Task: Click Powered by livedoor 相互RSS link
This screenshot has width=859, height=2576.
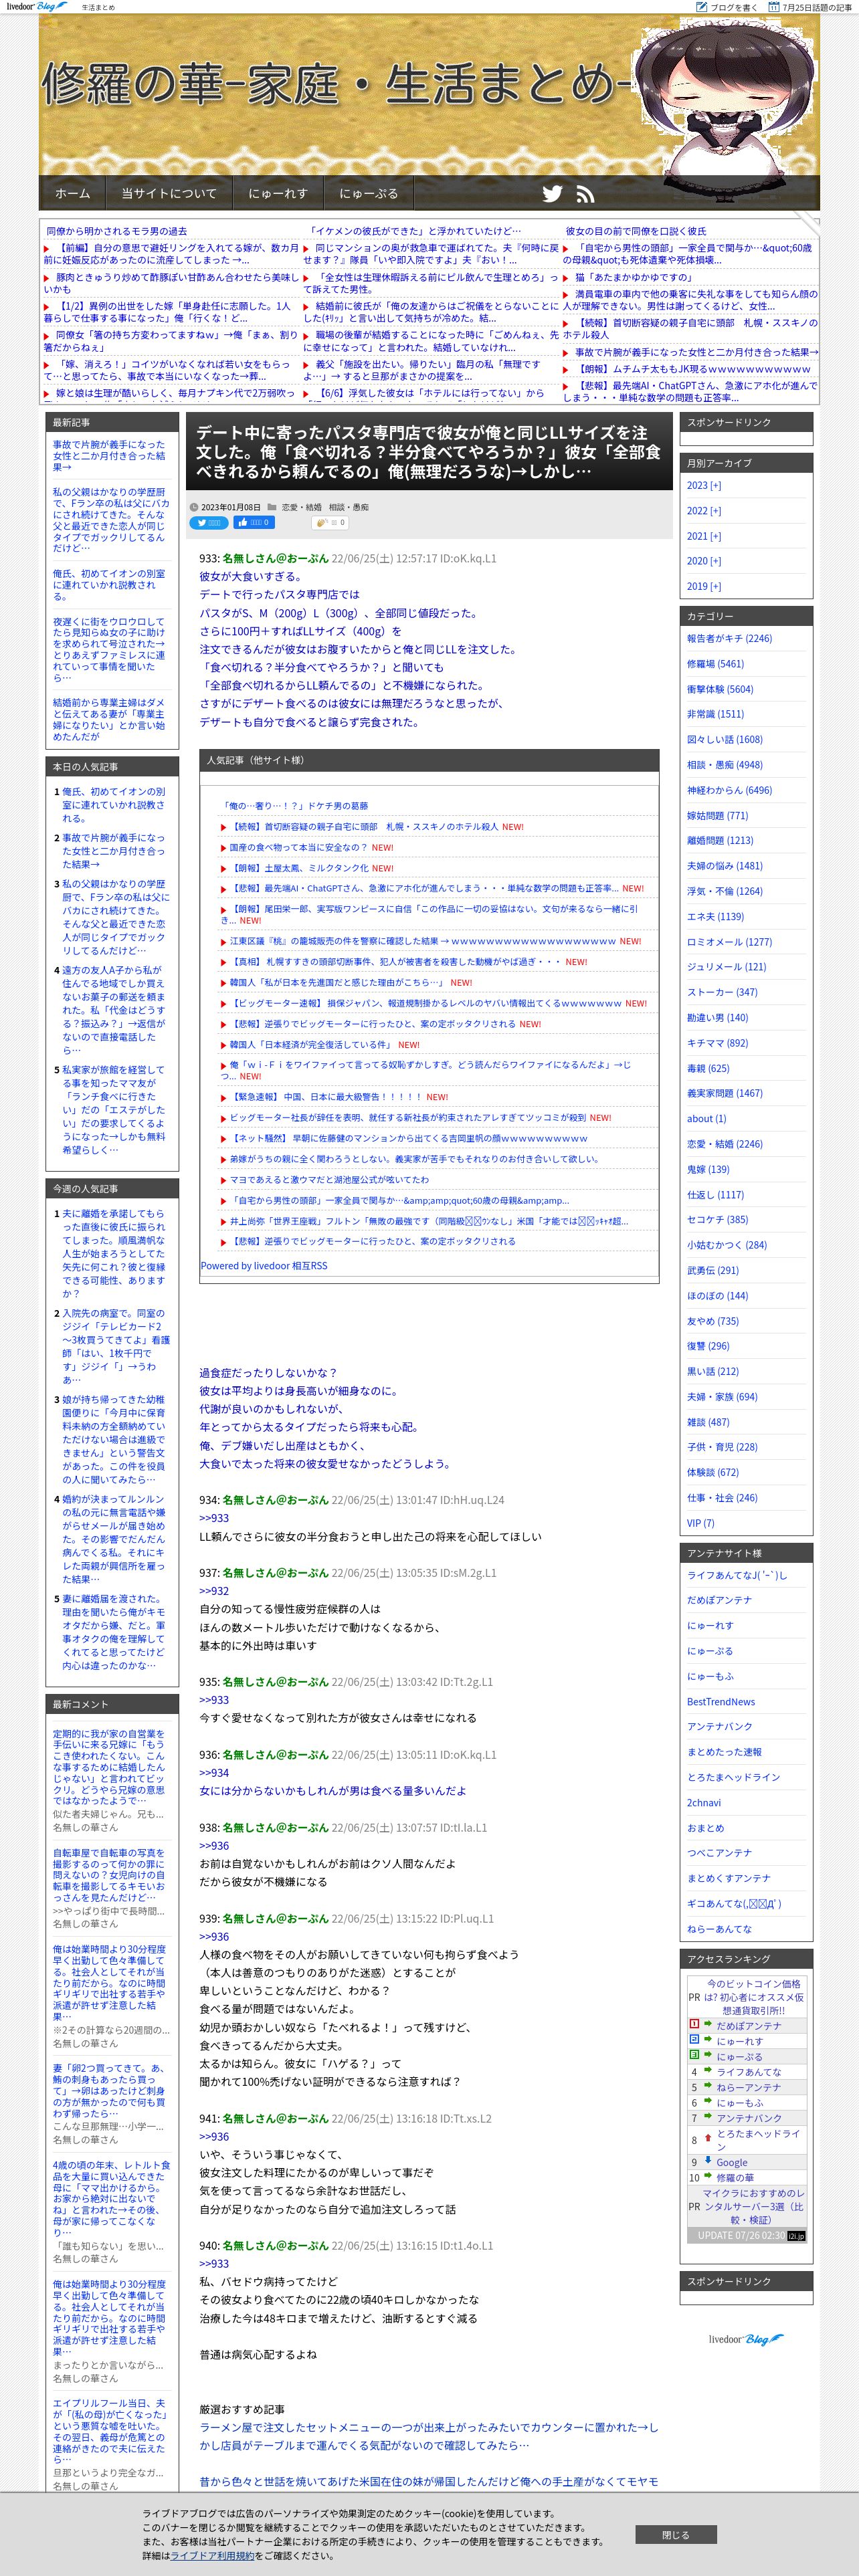Action: point(264,1265)
